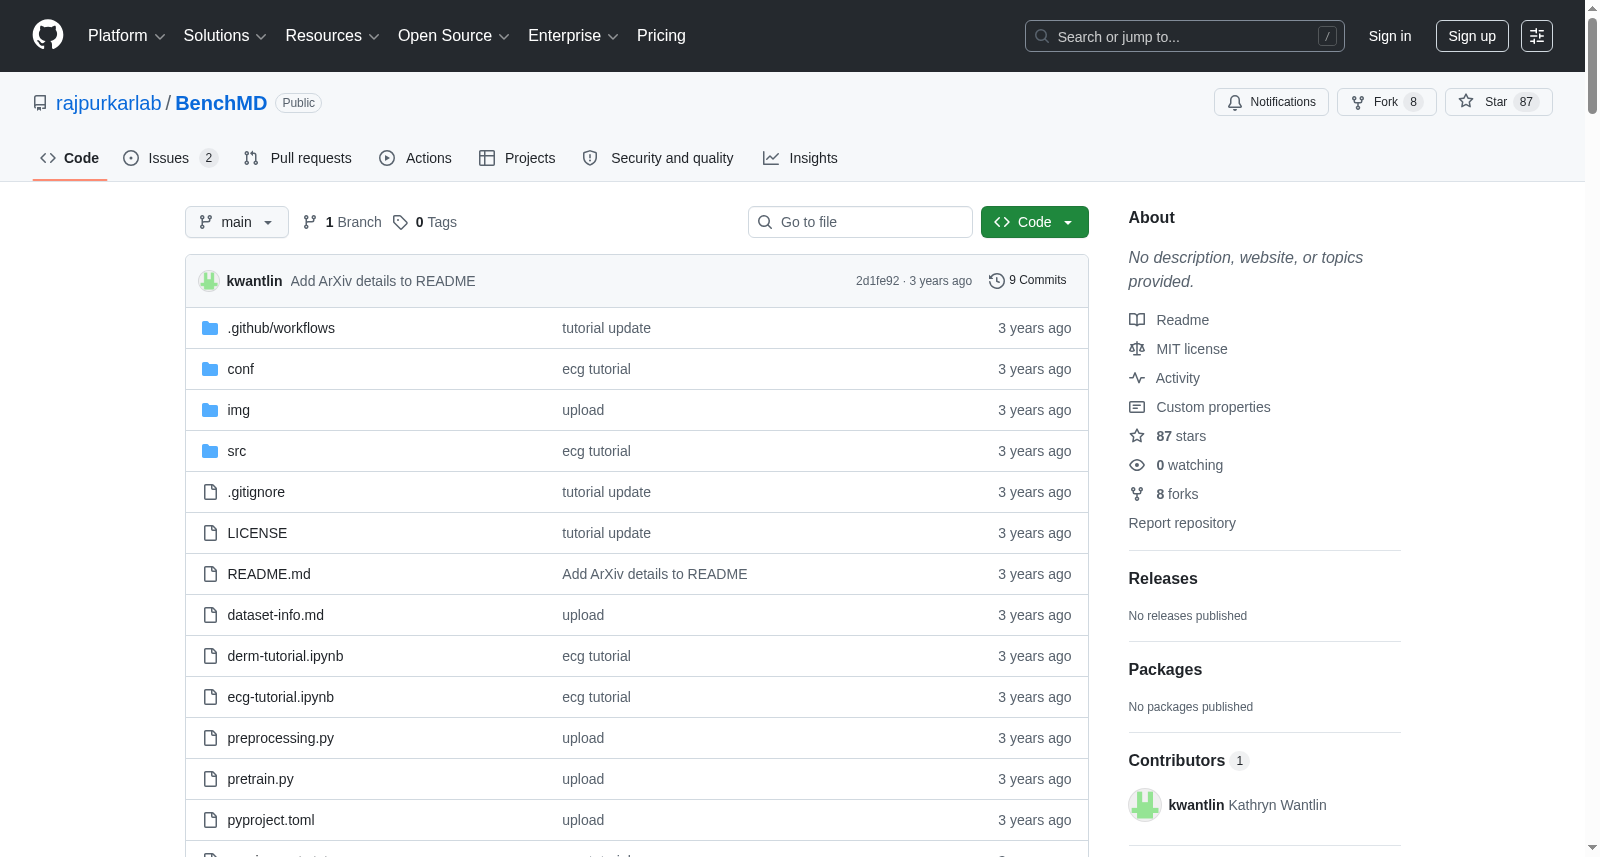Click the Contributors kwantlin avatar
Image resolution: width=1600 pixels, height=857 pixels.
pyautogui.click(x=1145, y=805)
